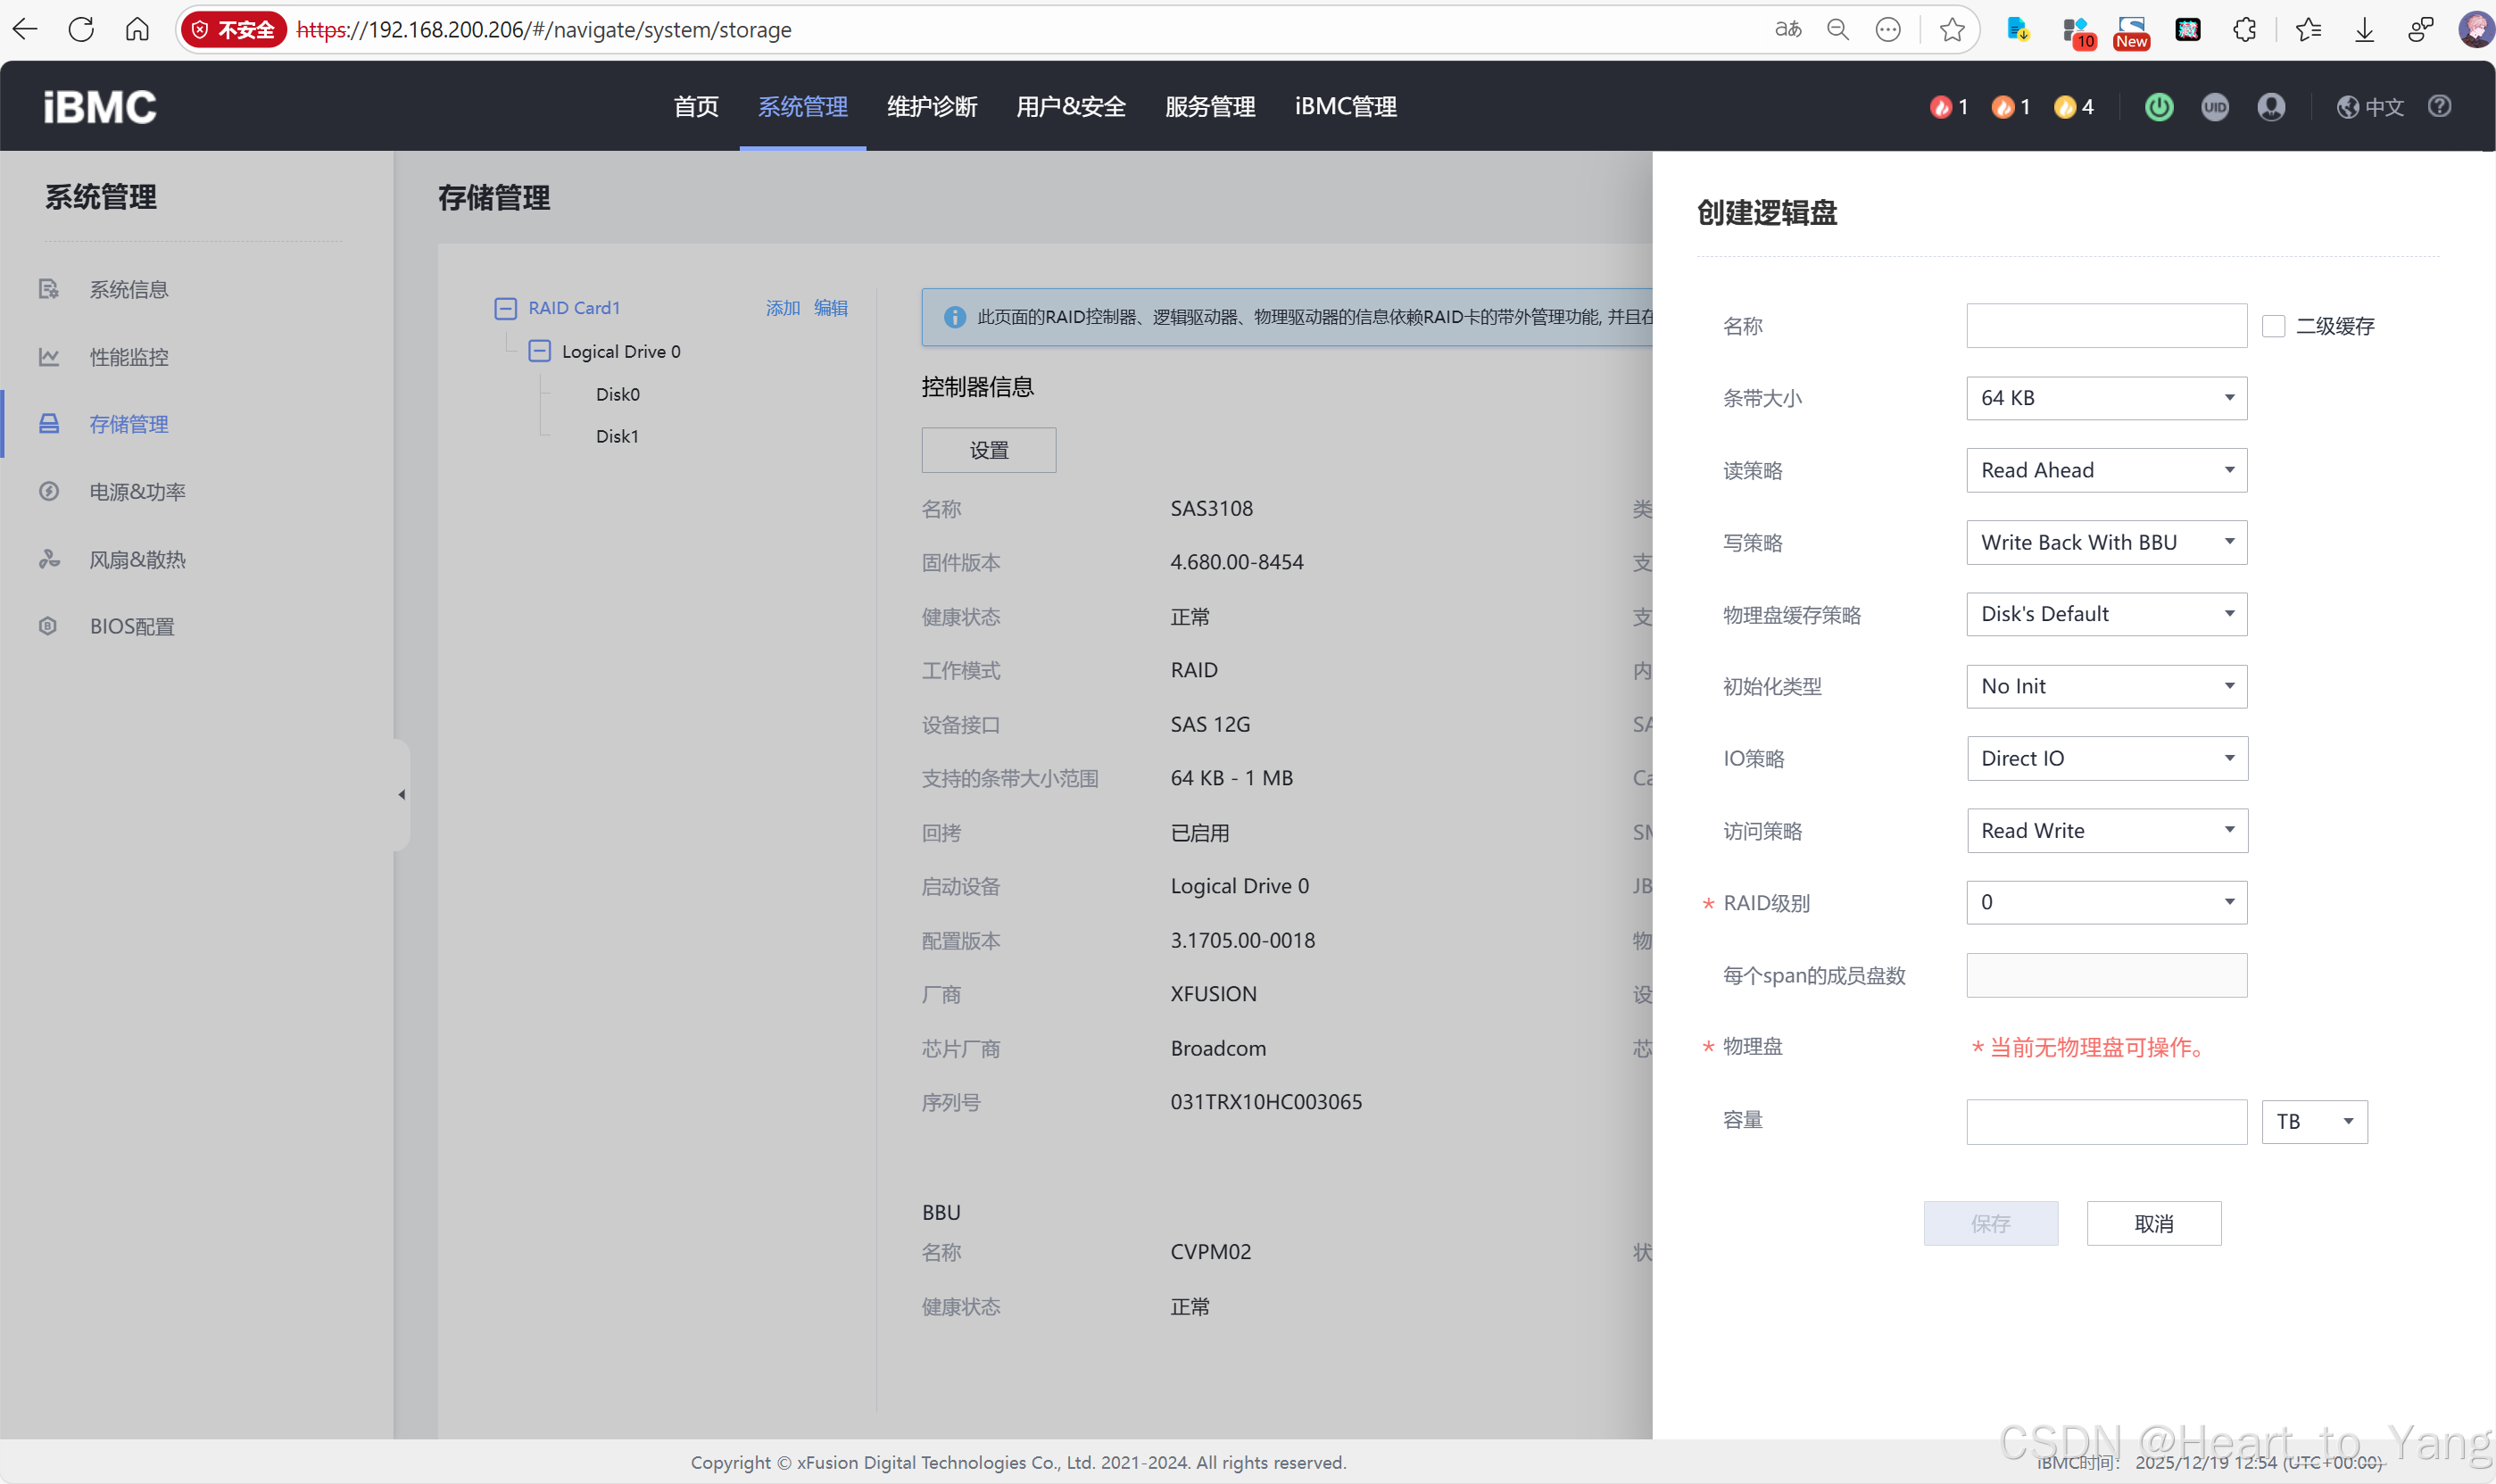Select Disk1 in the storage tree
This screenshot has height=1484, width=2496.
(617, 436)
